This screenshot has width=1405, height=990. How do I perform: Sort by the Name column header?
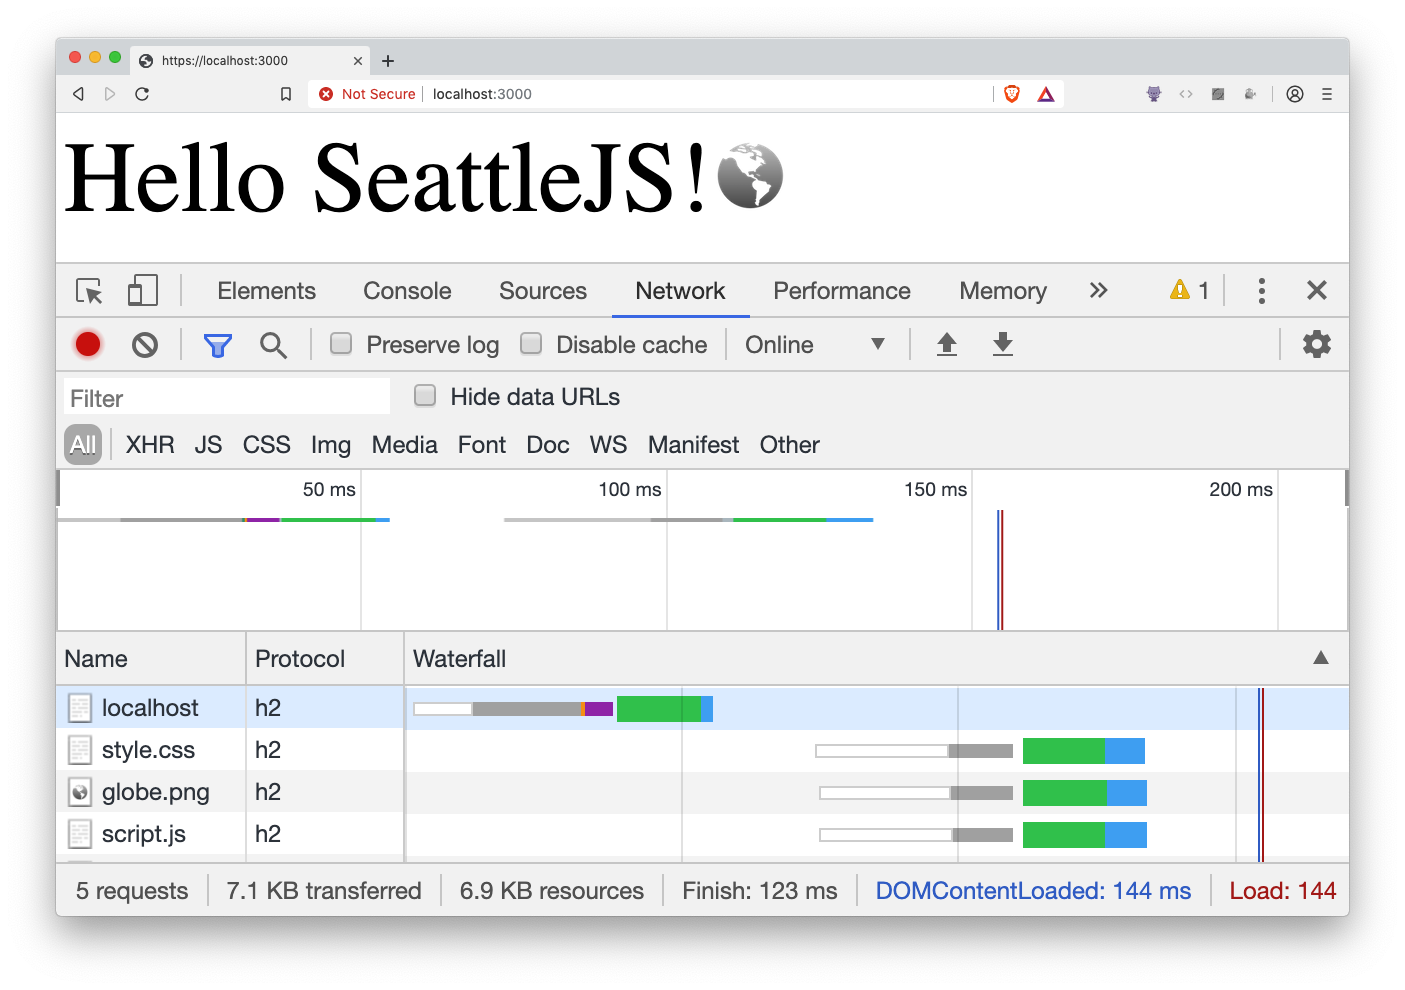pyautogui.click(x=150, y=659)
